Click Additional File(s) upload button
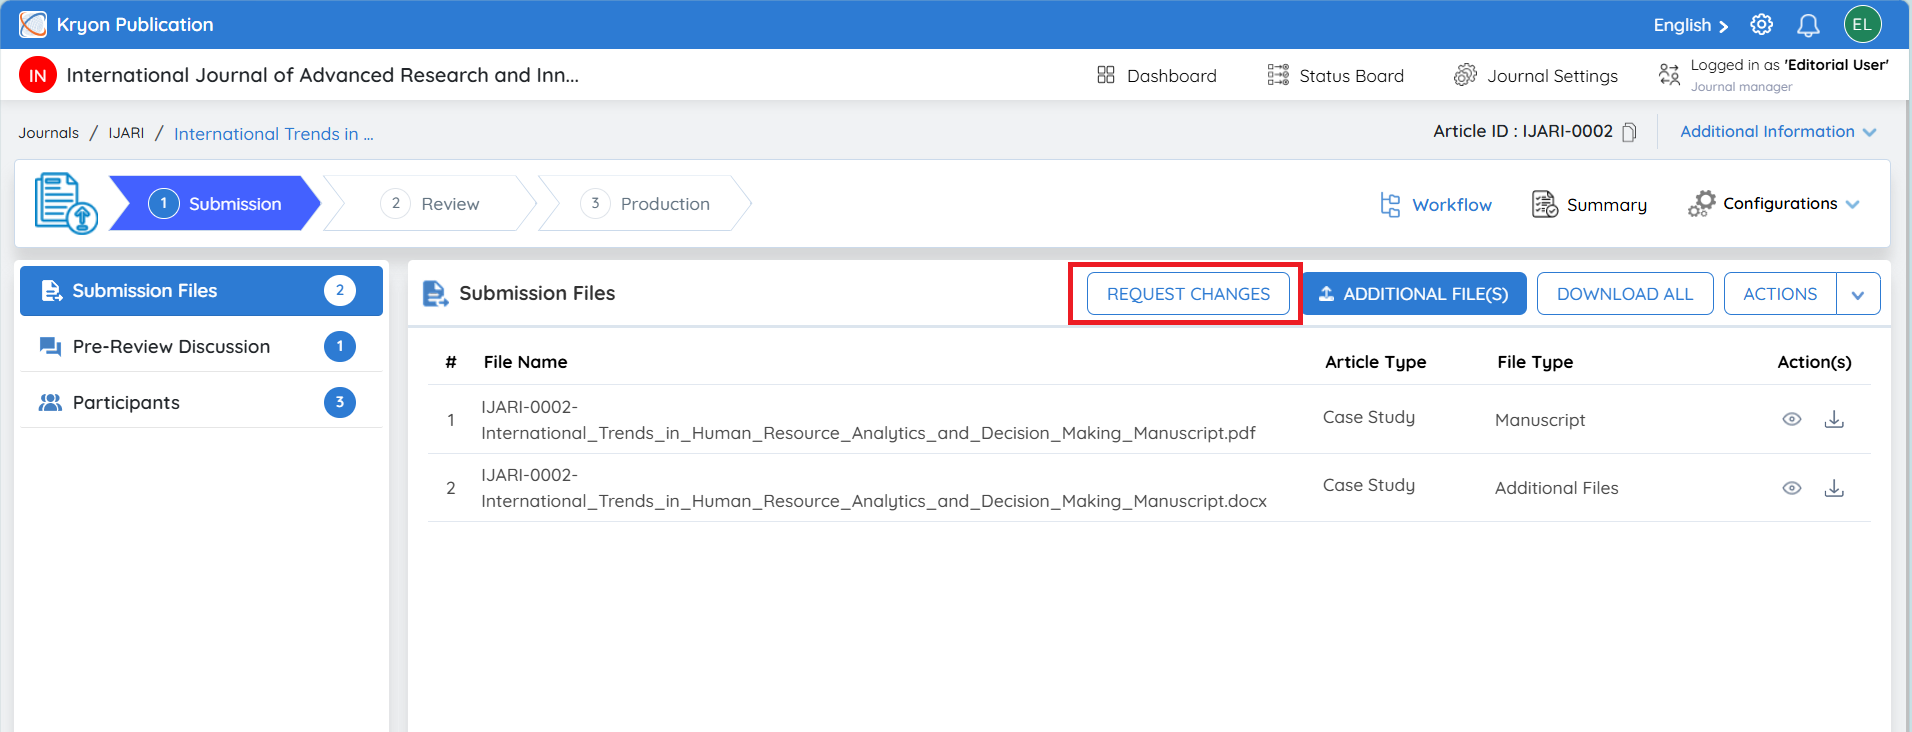This screenshot has width=1912, height=732. click(1415, 294)
